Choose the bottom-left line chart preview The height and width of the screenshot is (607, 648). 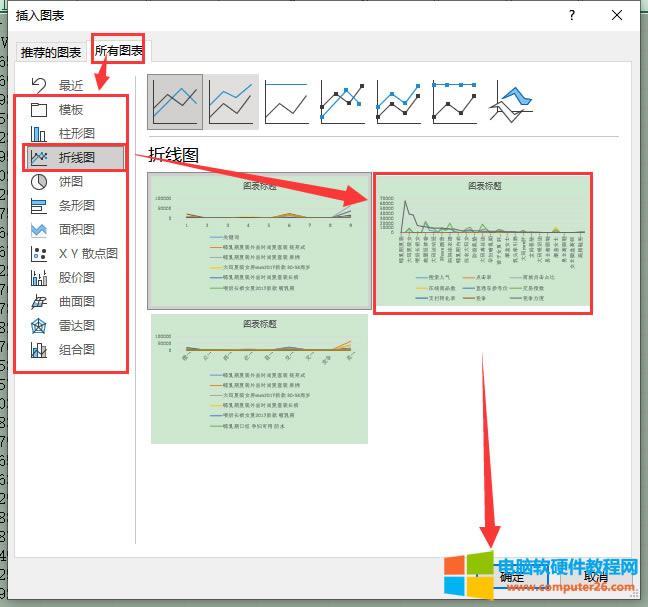257,378
